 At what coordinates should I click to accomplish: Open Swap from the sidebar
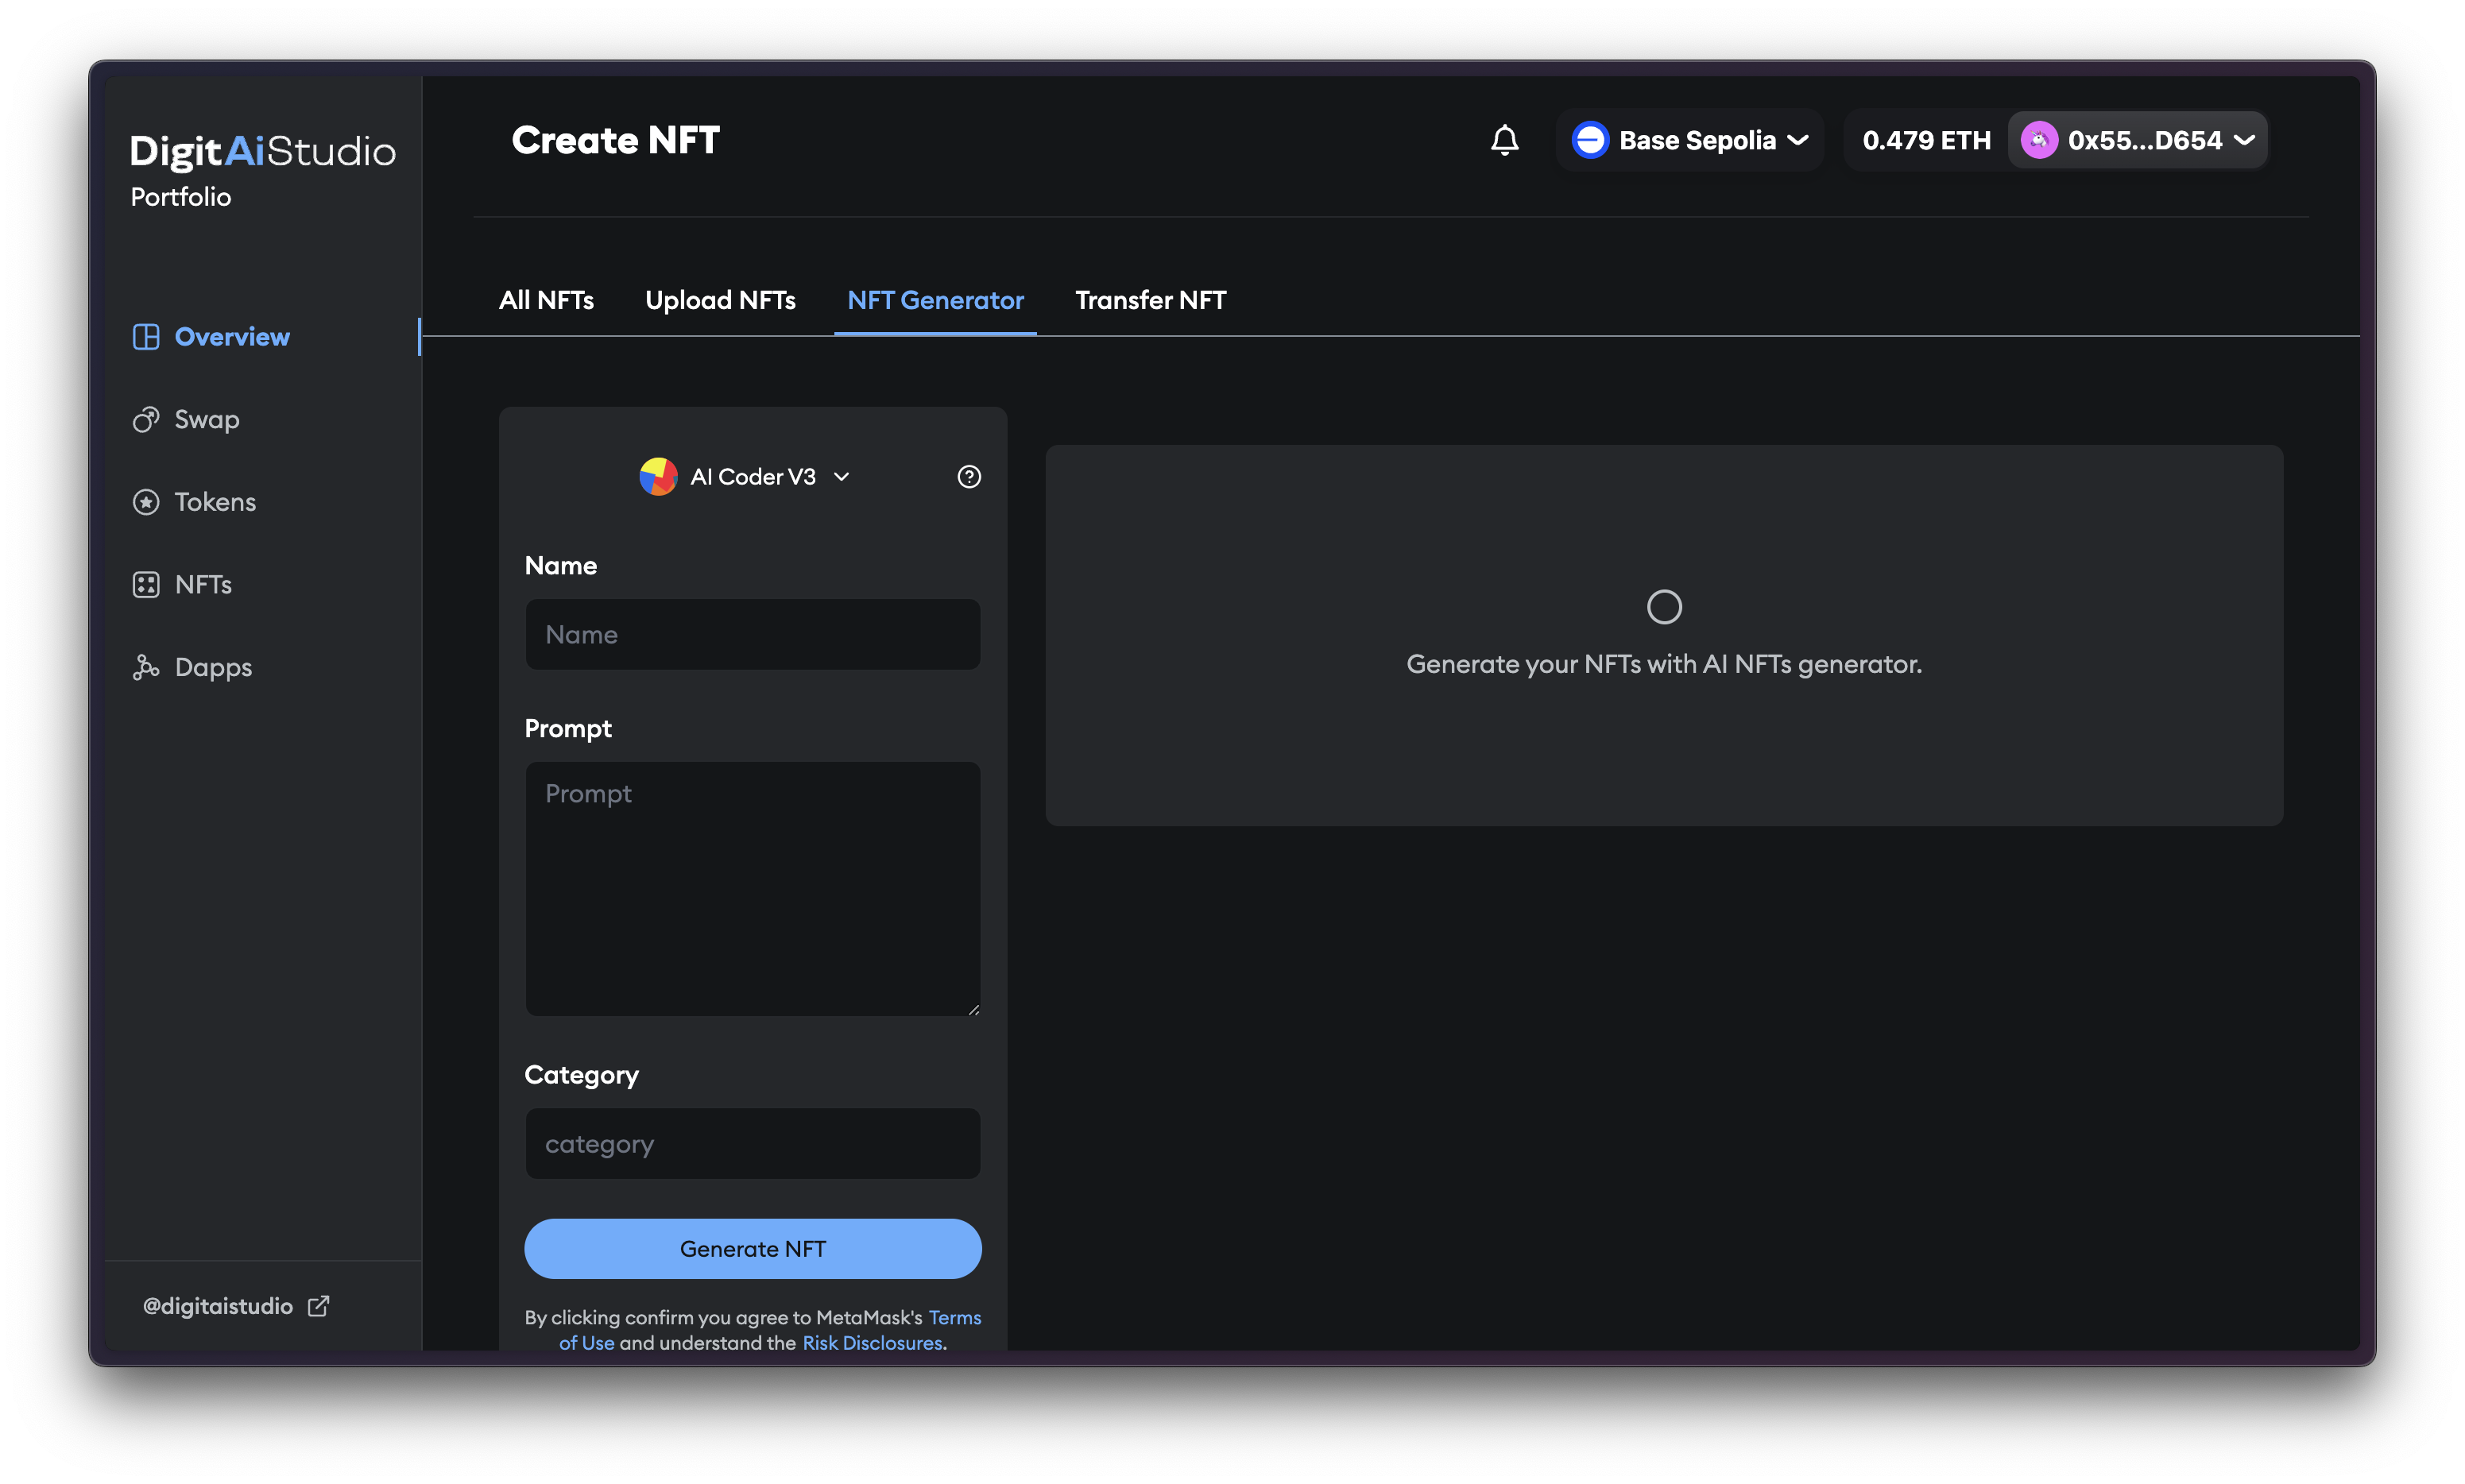coord(206,420)
